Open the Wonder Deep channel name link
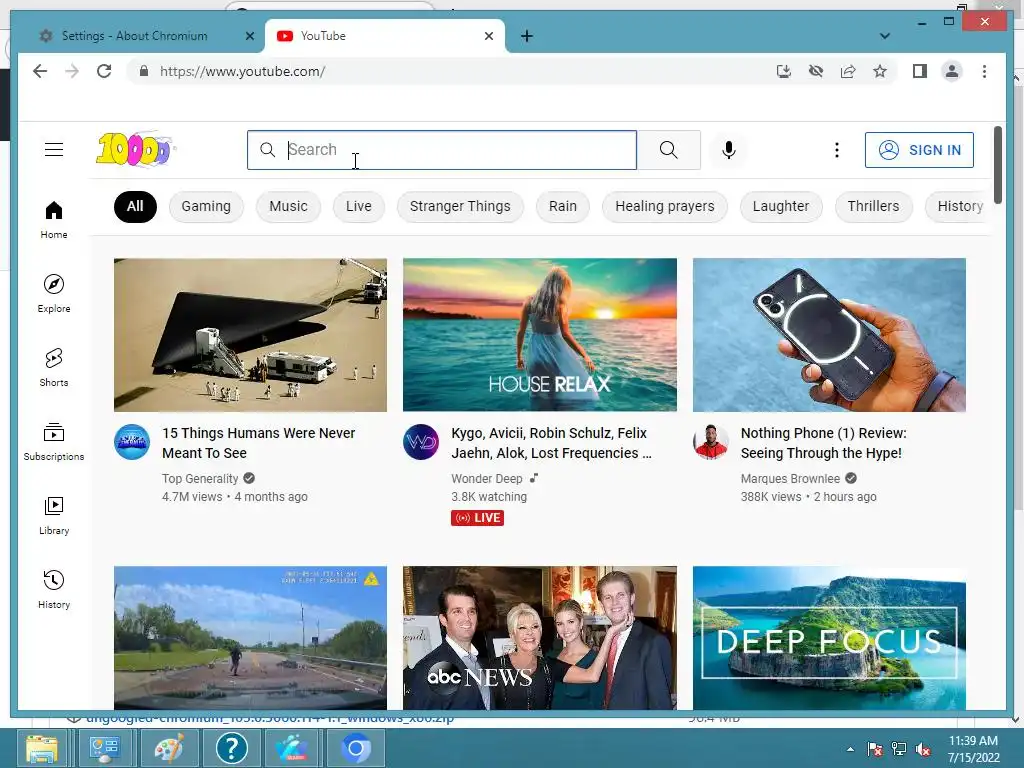Screen dimensions: 1024x768 487,479
